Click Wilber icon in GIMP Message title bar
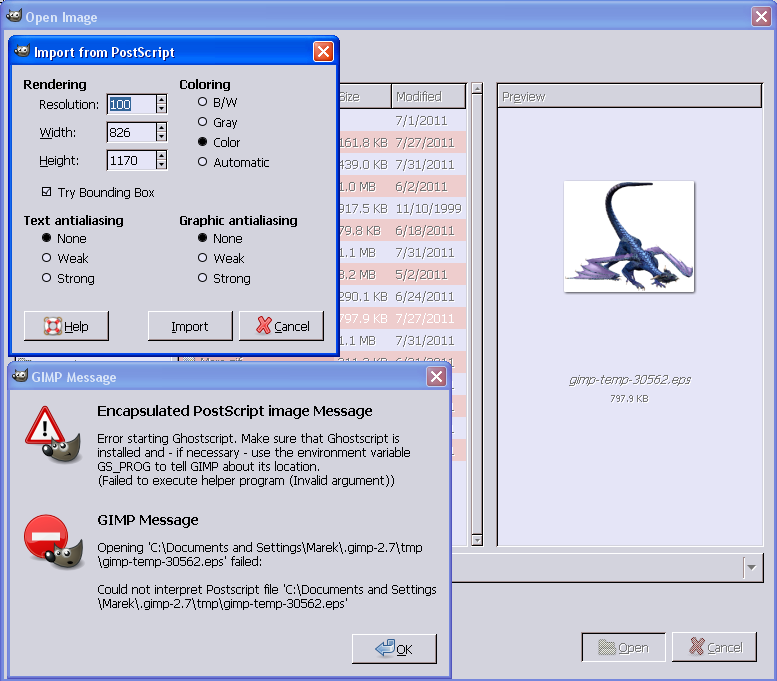 coord(20,376)
